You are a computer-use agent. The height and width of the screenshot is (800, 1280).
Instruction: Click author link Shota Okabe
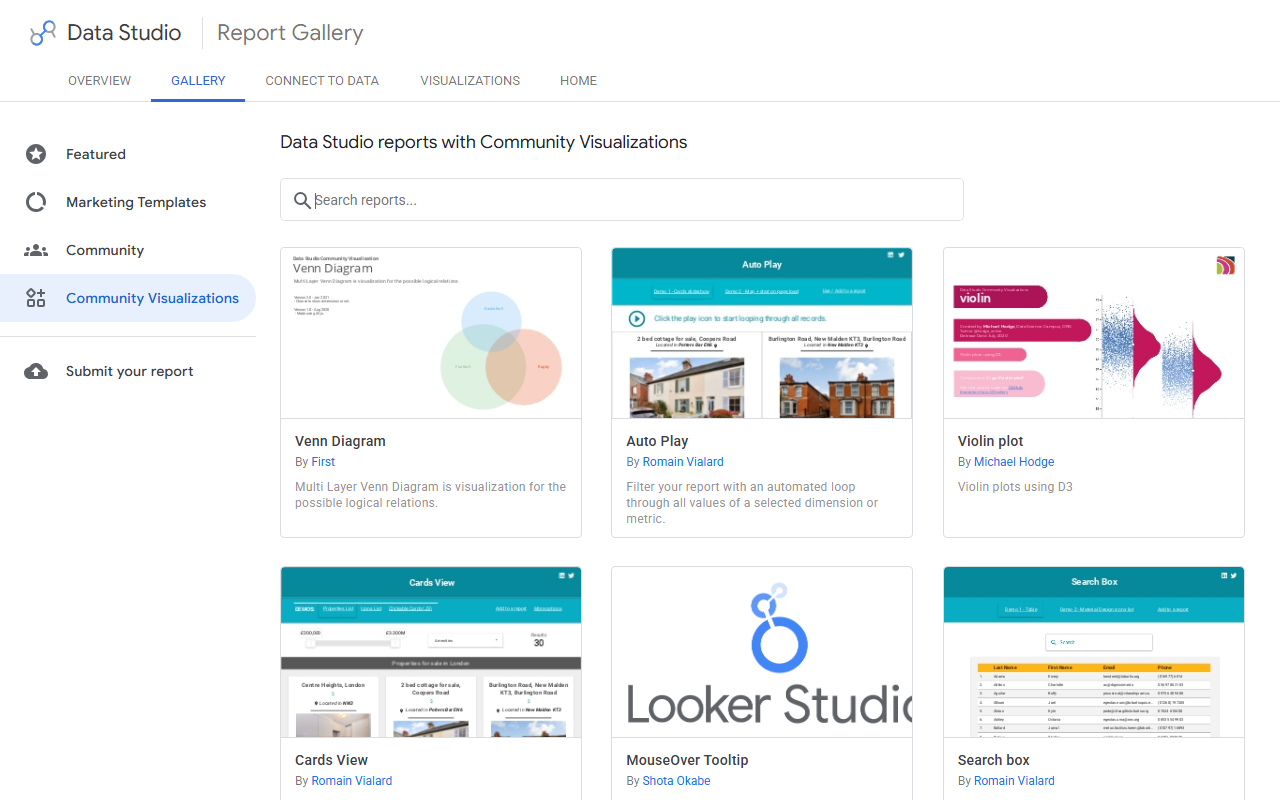coord(677,781)
